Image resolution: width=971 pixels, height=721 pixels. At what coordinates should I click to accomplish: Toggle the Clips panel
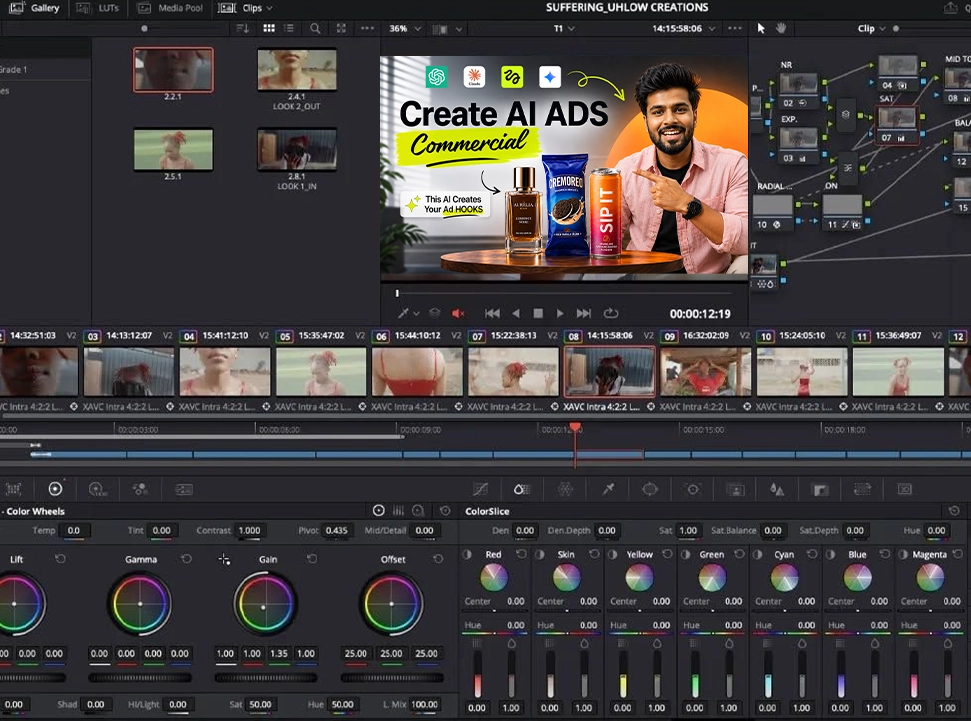pos(241,8)
